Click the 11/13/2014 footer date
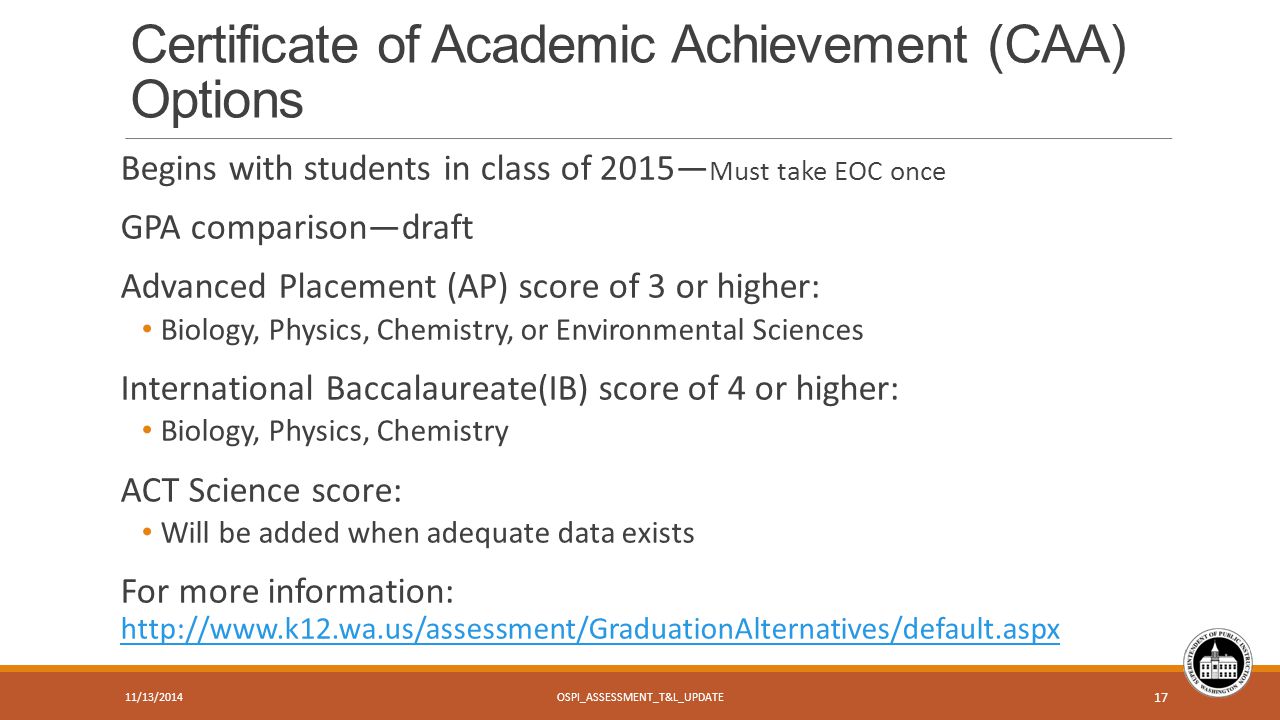The image size is (1280, 720). (x=146, y=697)
